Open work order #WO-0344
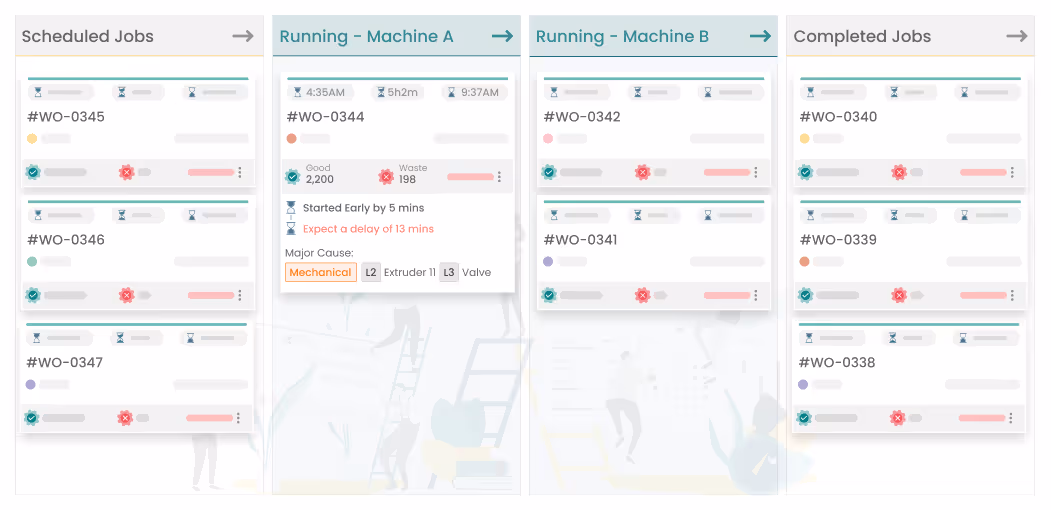 point(326,117)
